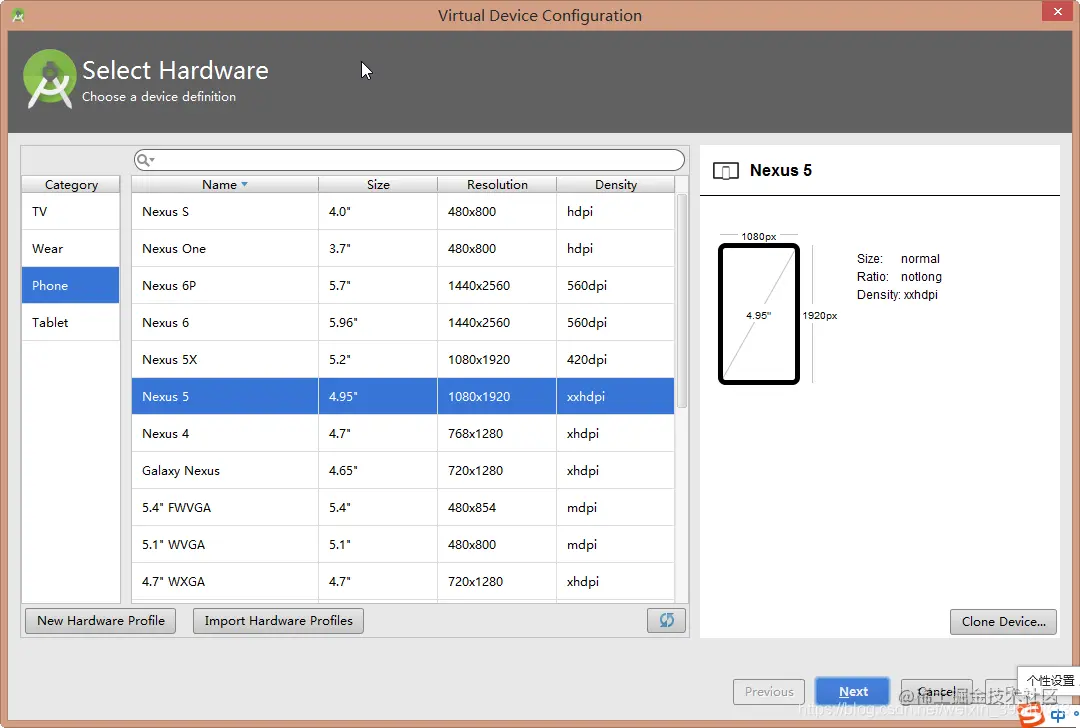This screenshot has width=1080, height=728.
Task: Focus the device search input field
Action: 409,160
